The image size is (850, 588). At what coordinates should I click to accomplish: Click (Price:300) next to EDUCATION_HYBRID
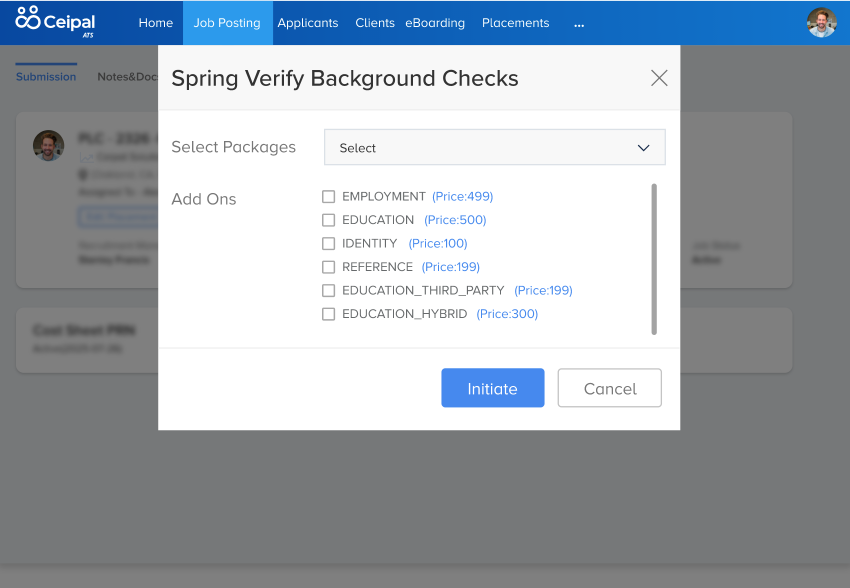pos(507,314)
